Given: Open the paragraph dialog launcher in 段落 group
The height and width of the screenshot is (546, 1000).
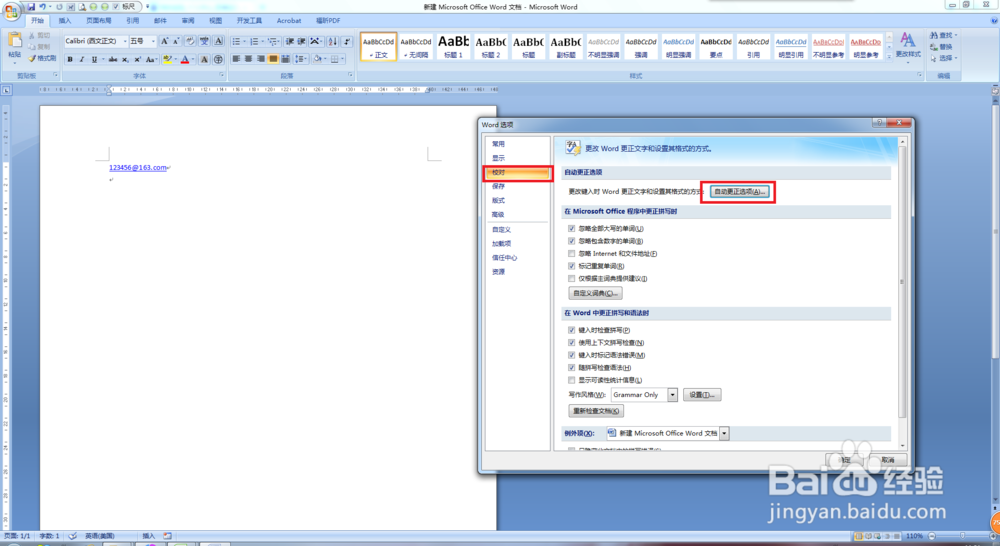Looking at the screenshot, I should point(350,75).
